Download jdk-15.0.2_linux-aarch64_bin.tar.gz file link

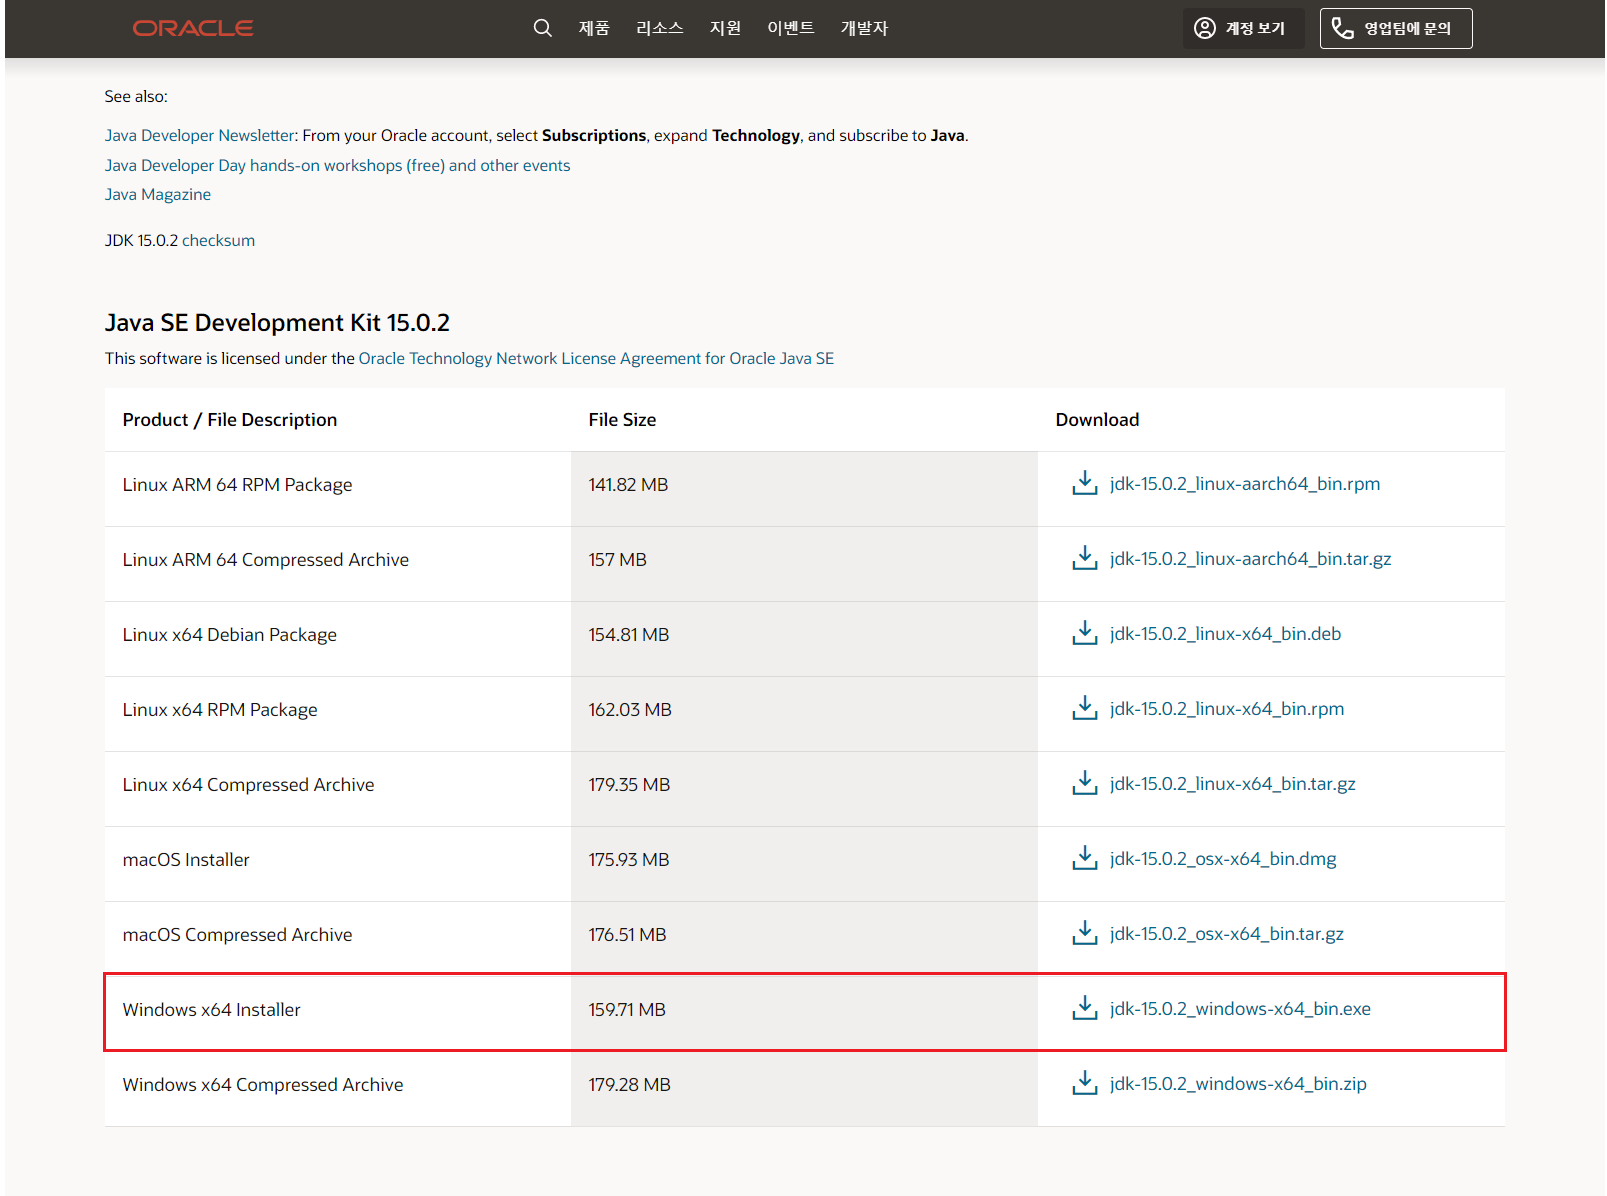(1251, 558)
